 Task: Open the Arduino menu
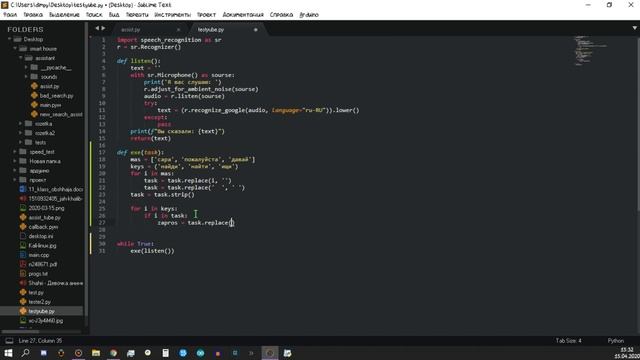tap(309, 15)
